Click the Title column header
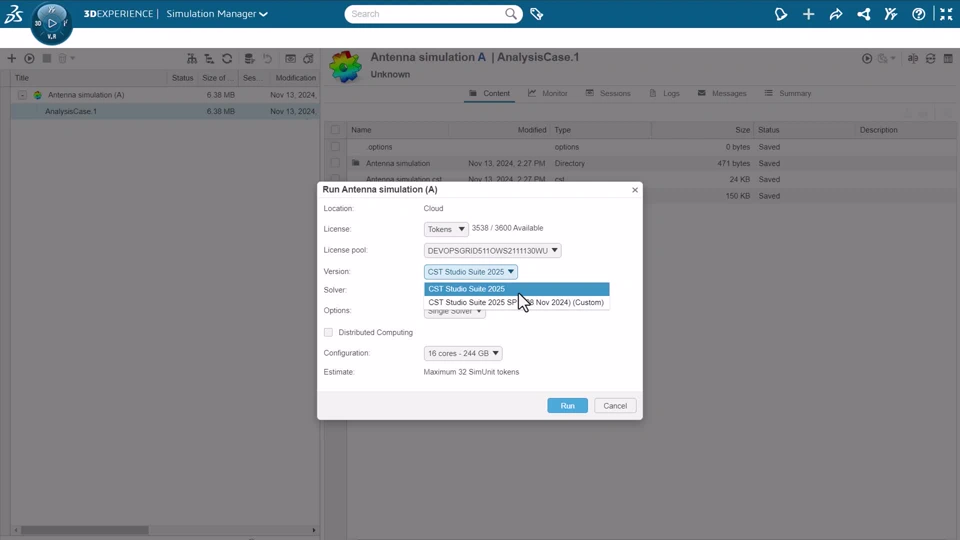 click(89, 78)
